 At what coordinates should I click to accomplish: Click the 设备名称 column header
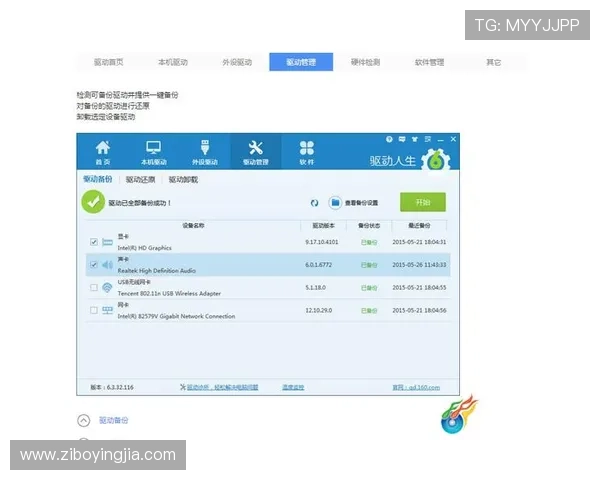click(x=193, y=225)
